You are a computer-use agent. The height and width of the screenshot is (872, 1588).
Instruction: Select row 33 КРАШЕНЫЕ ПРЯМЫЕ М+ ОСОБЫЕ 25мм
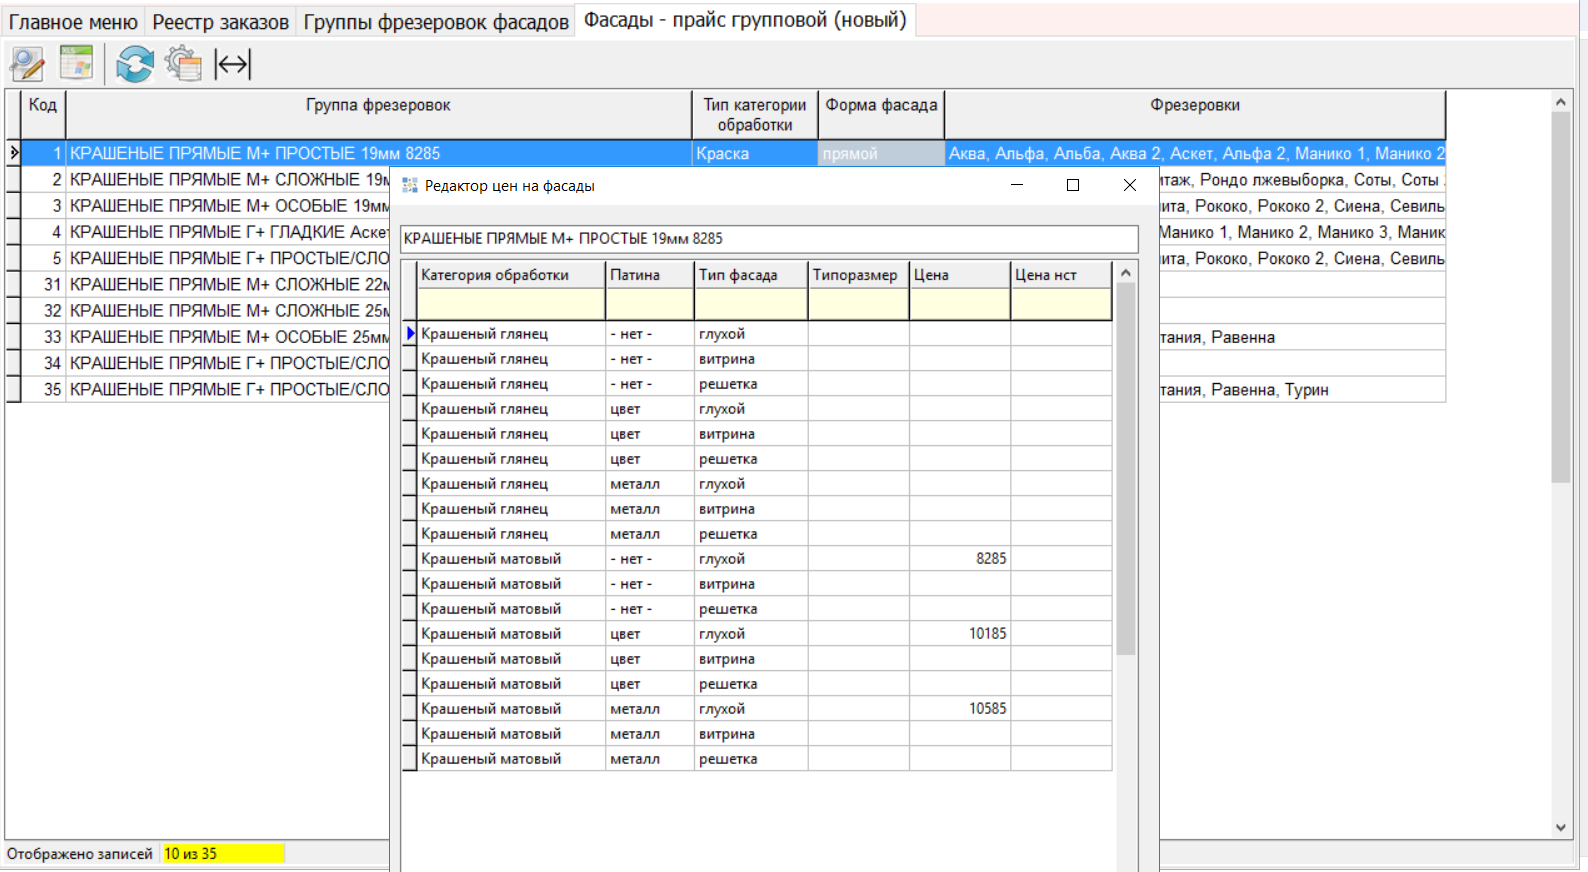pyautogui.click(x=228, y=337)
